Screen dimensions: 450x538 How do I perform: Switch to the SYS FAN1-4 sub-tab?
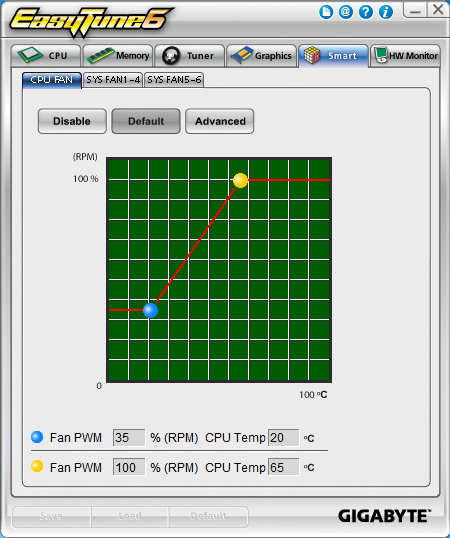pyautogui.click(x=113, y=80)
